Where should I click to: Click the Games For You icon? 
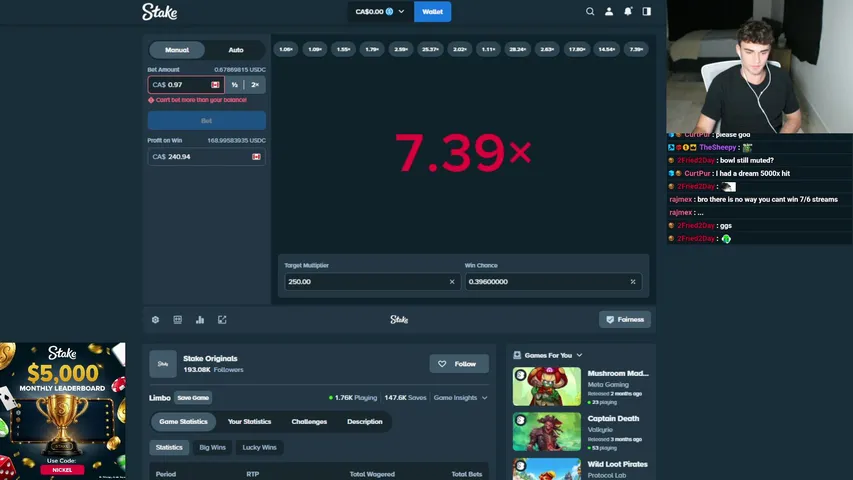[517, 355]
